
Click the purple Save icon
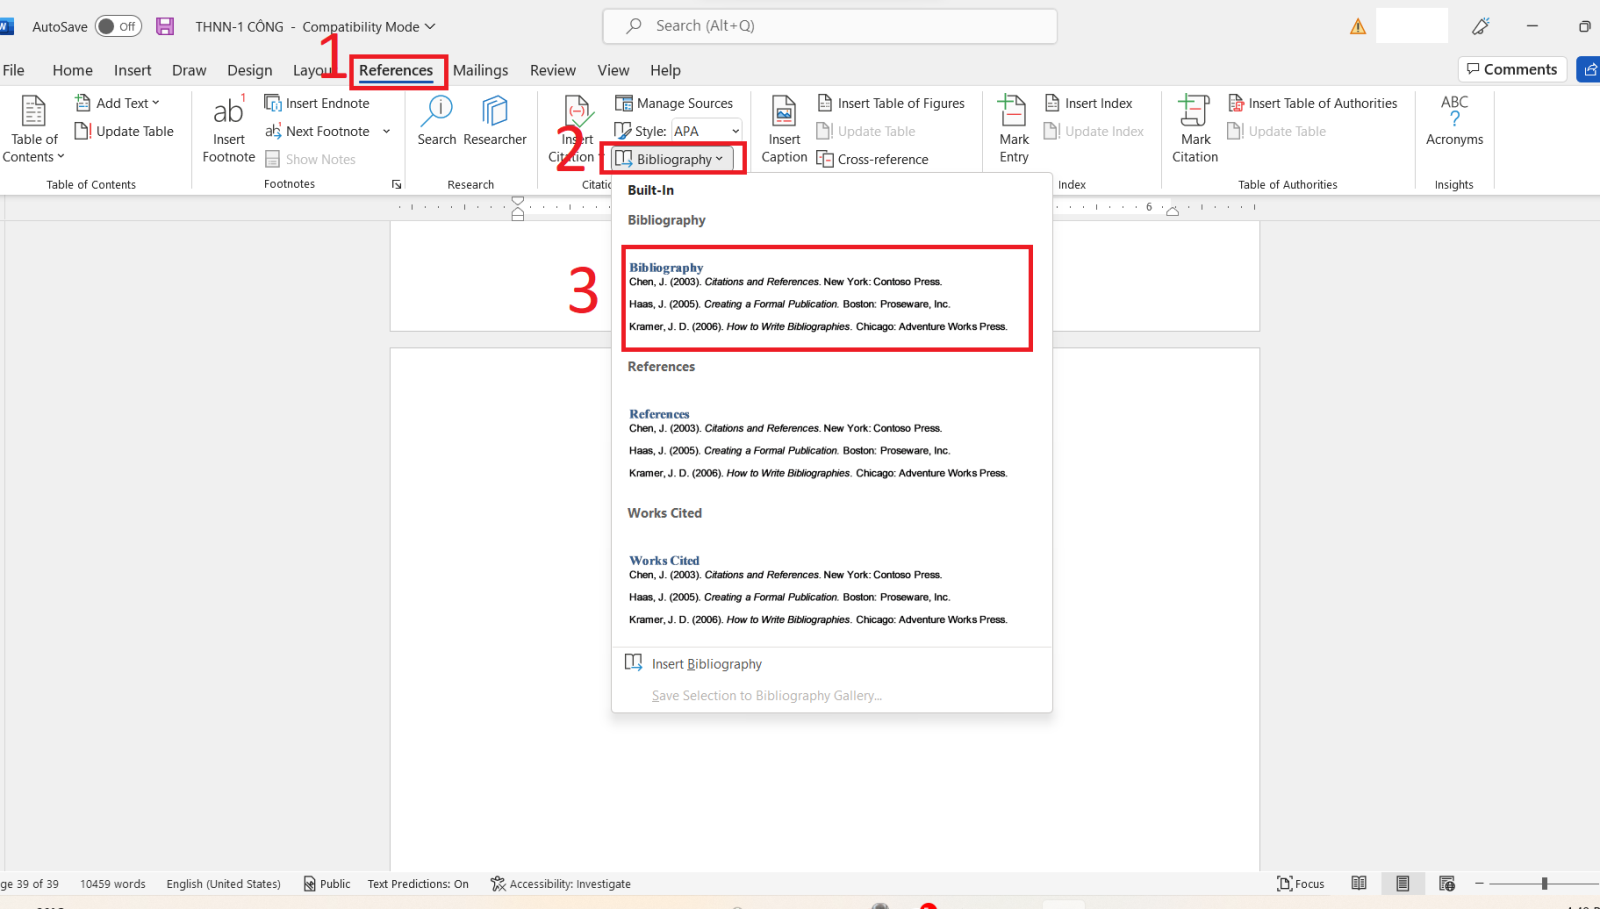click(x=165, y=27)
